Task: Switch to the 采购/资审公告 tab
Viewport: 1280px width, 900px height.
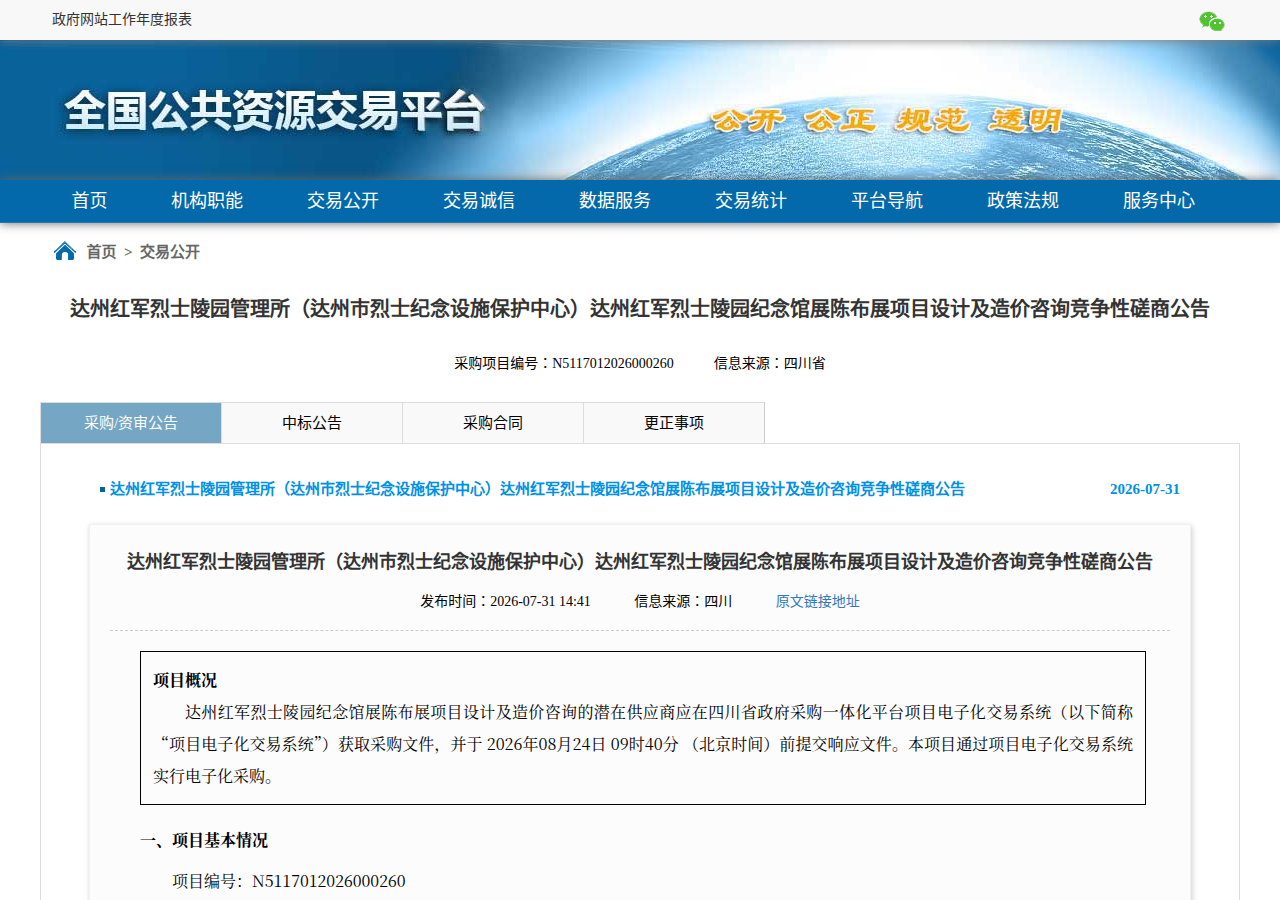Action: [x=131, y=423]
